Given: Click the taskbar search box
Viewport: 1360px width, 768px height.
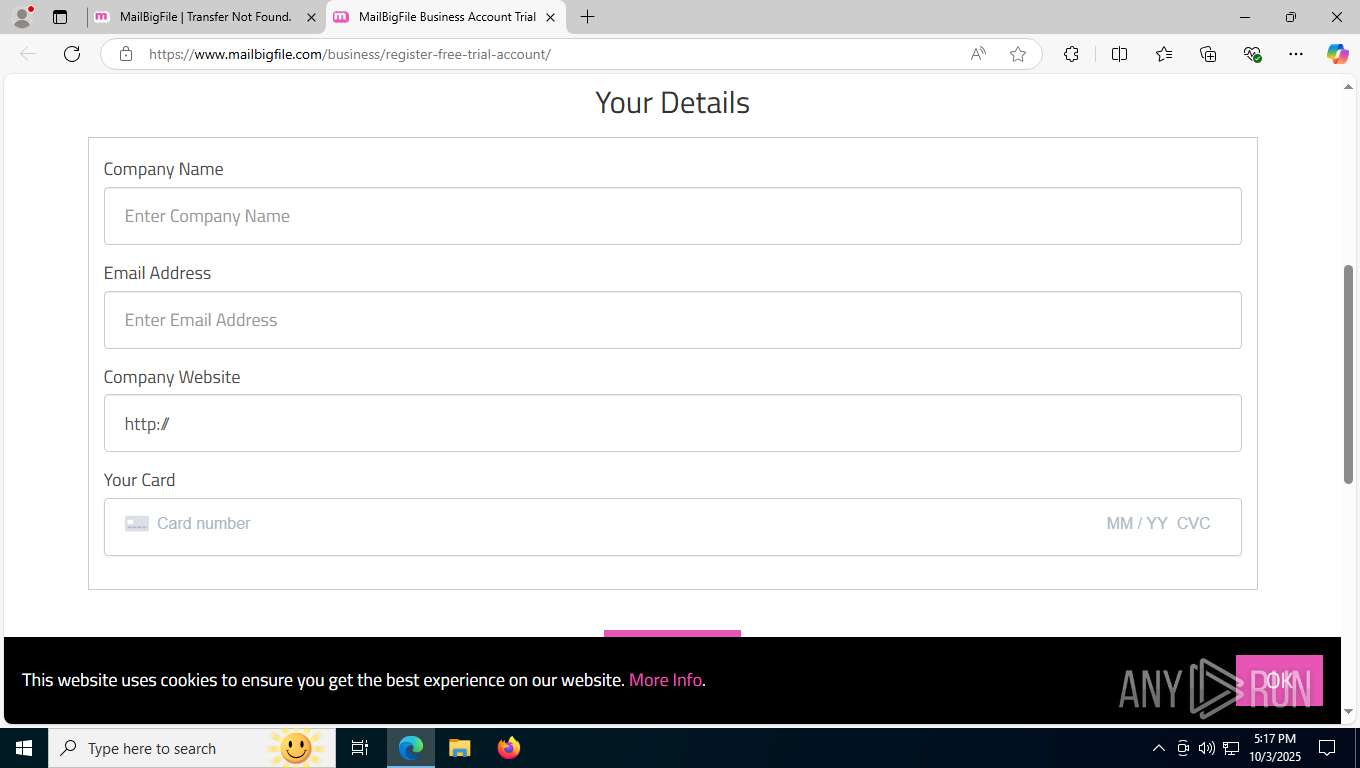Looking at the screenshot, I should pyautogui.click(x=192, y=748).
